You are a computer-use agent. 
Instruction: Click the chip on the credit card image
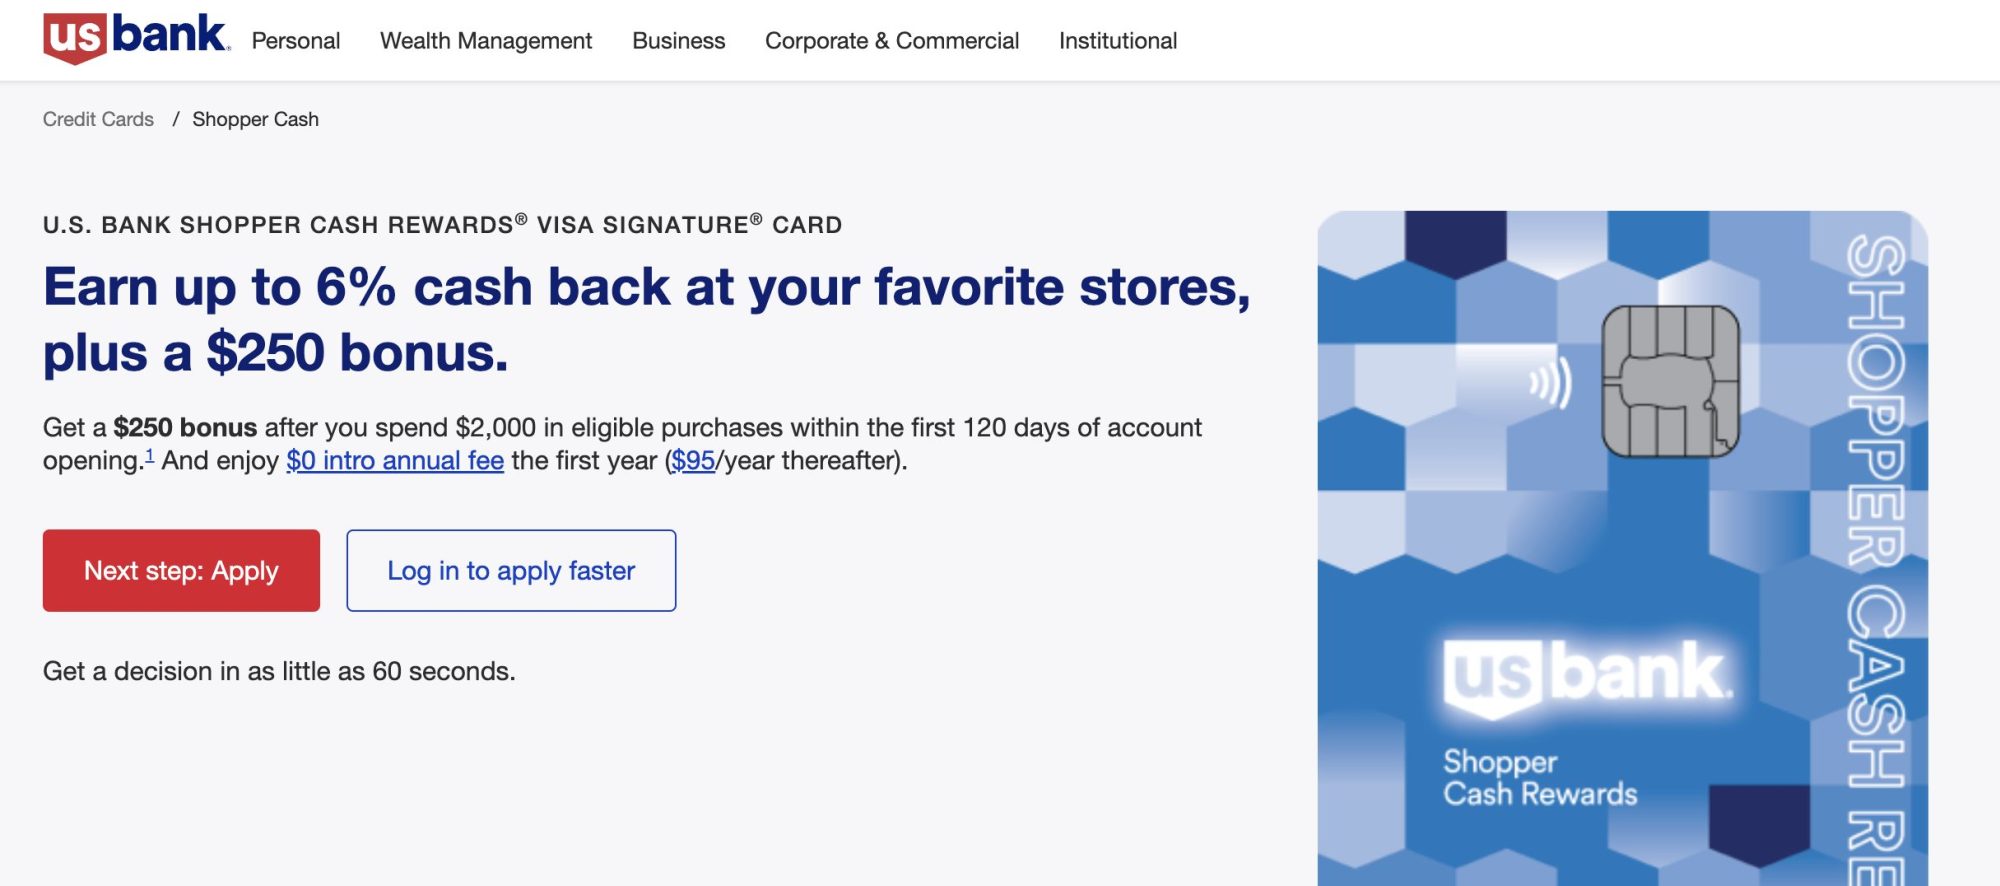point(1670,381)
